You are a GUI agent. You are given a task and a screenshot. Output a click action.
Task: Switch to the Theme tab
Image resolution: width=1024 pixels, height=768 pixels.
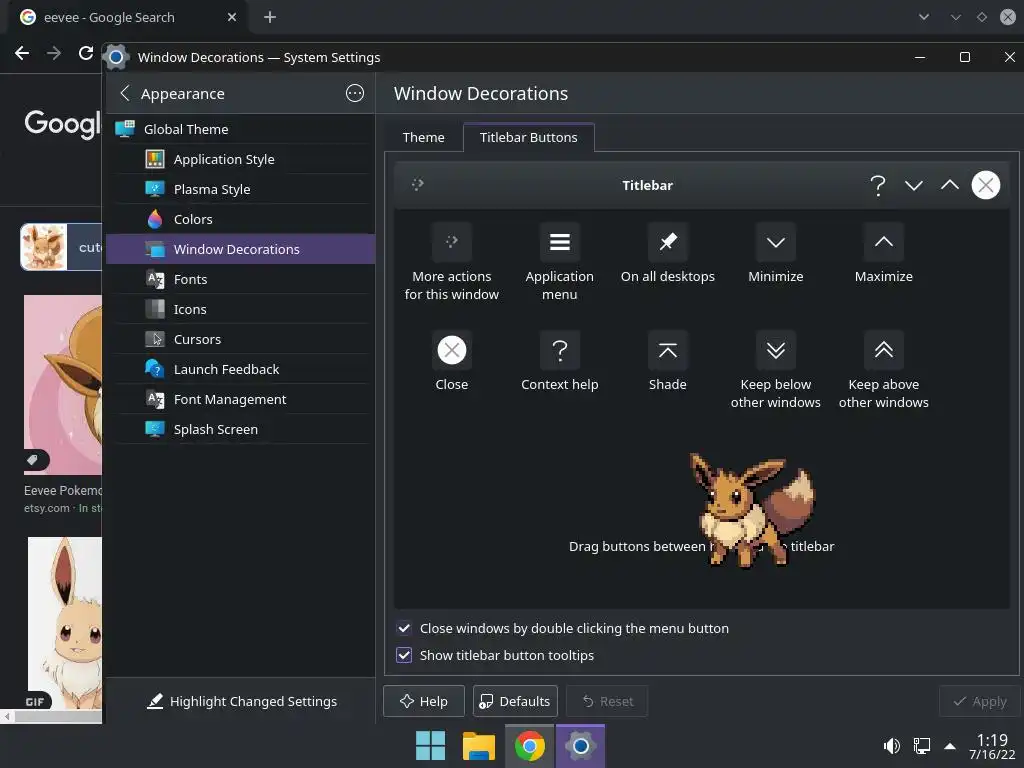423,137
